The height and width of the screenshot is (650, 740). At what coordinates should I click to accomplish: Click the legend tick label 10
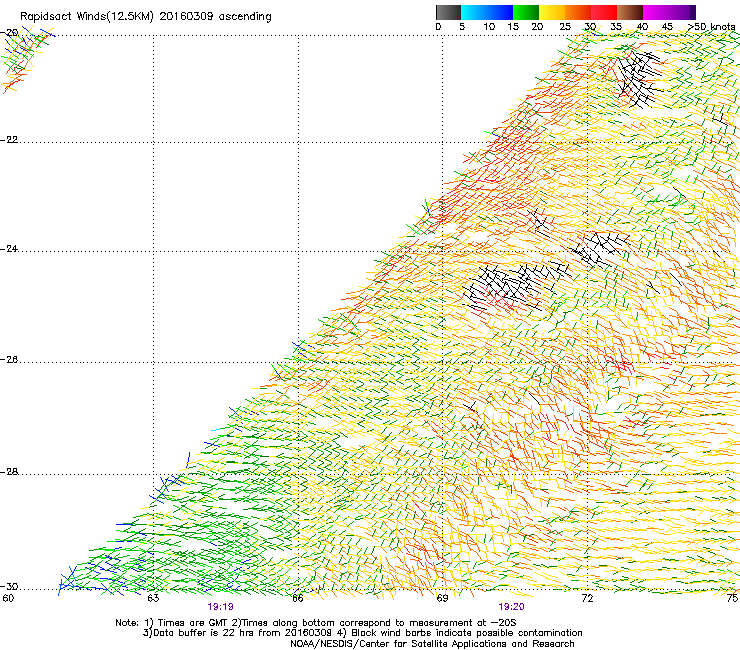click(x=489, y=27)
